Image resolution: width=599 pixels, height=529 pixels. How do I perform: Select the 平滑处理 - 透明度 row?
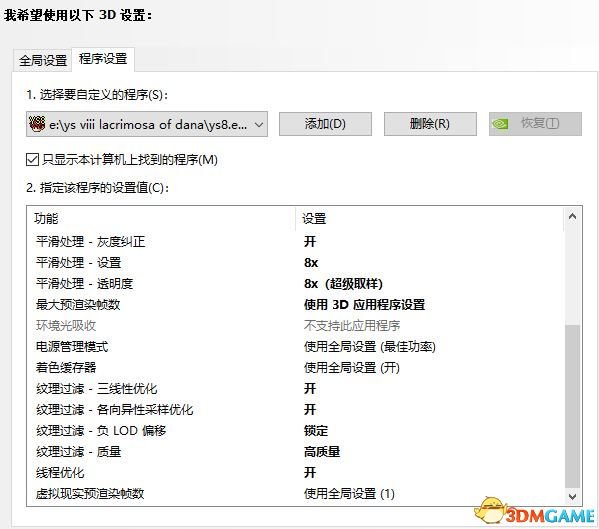296,284
